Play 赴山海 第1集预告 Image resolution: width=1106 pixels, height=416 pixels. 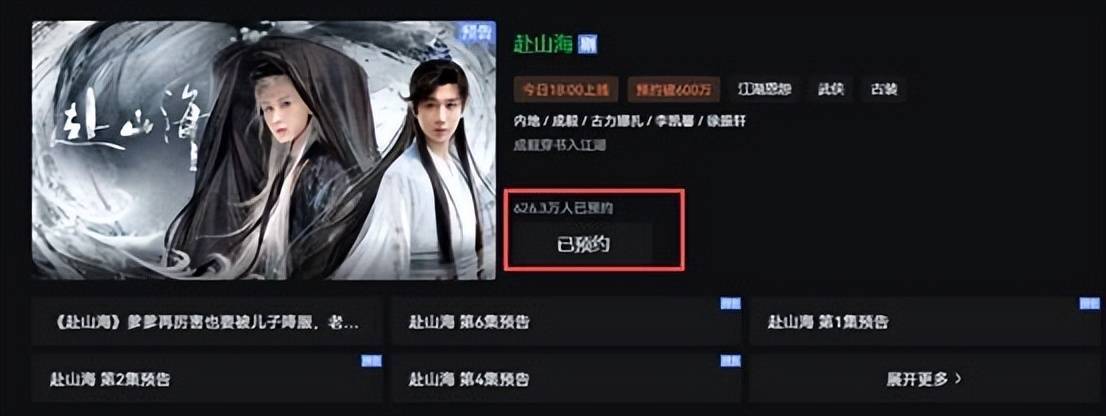(x=924, y=322)
